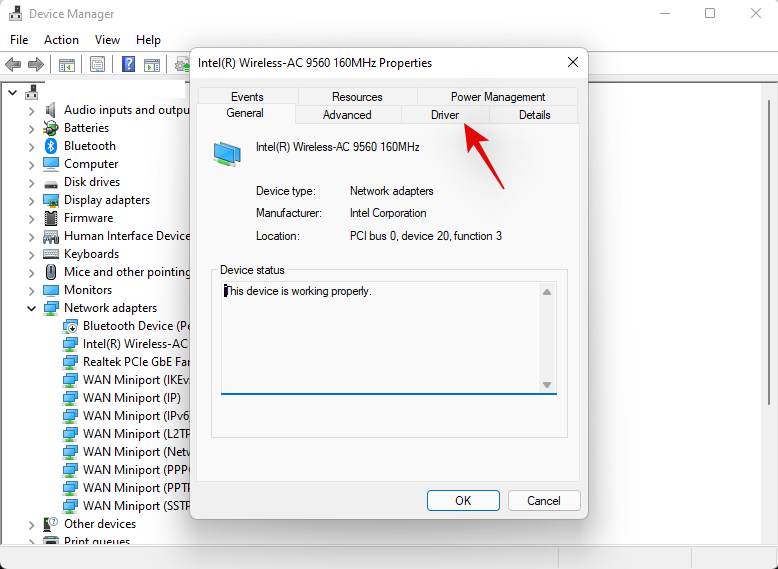Viewport: 778px width, 569px height.
Task: Expand the Audio inputs and outputs node
Action: point(31,111)
